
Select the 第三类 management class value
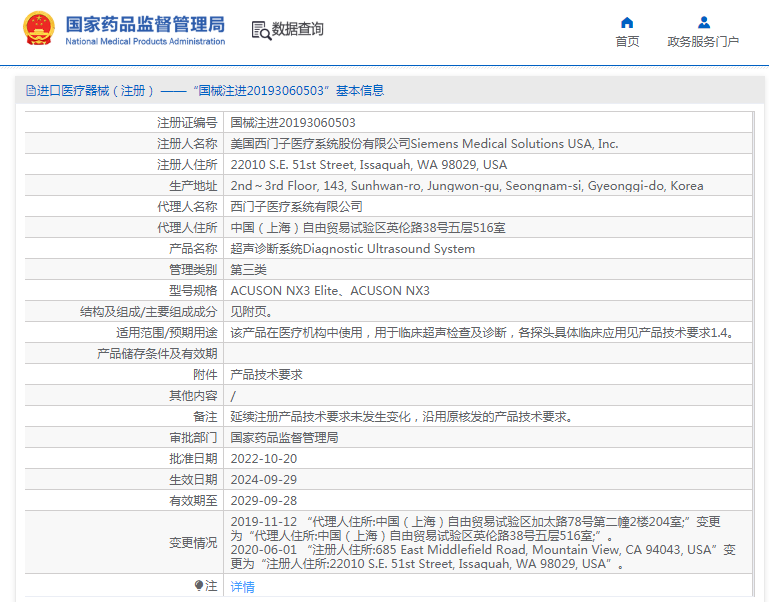249,270
